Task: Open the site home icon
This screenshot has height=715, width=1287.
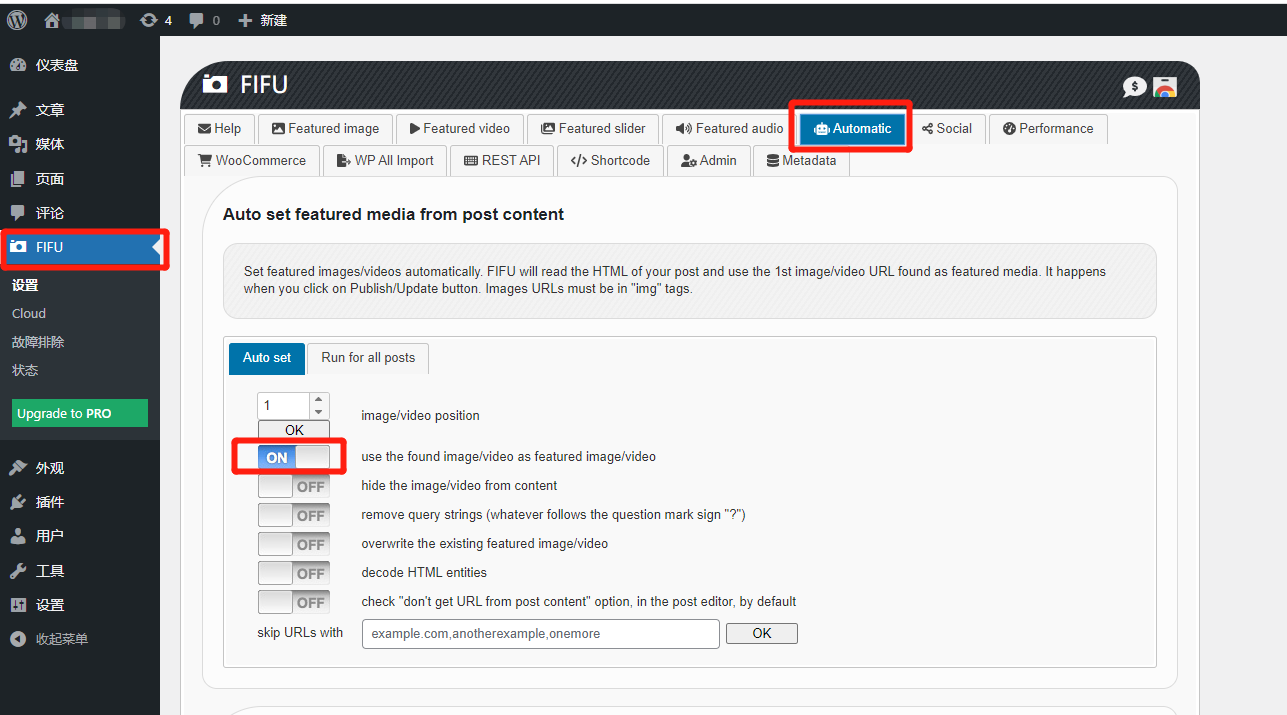Action: (52, 19)
